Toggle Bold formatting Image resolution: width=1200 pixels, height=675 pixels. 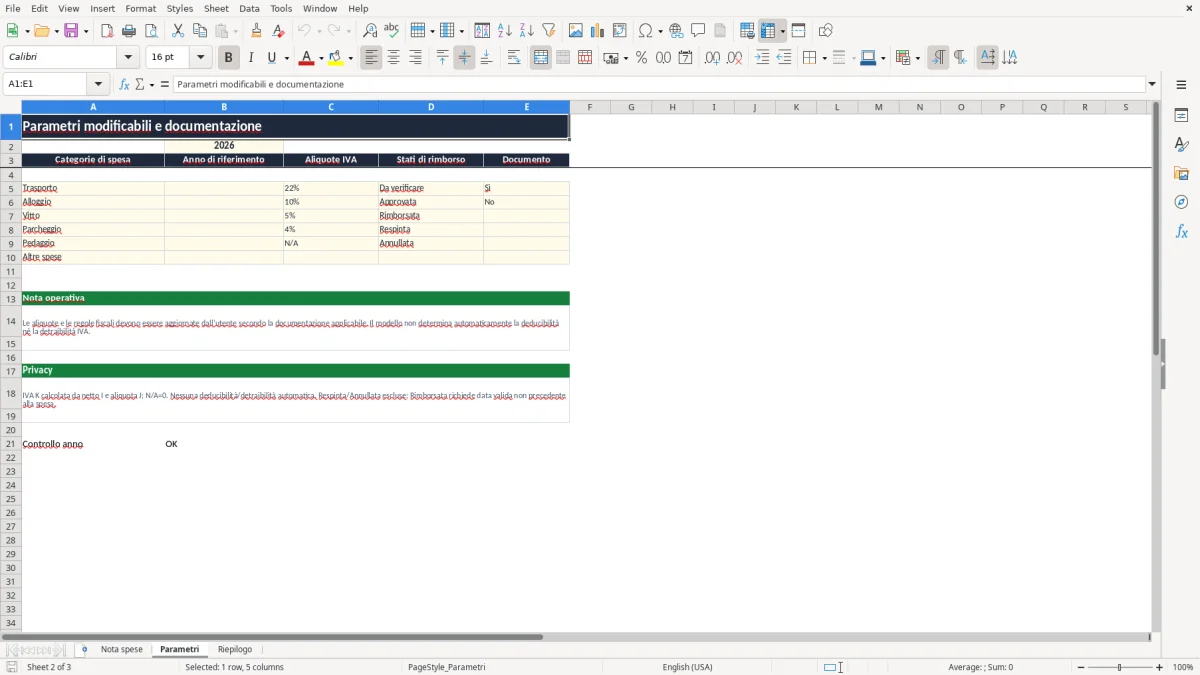[x=228, y=58]
